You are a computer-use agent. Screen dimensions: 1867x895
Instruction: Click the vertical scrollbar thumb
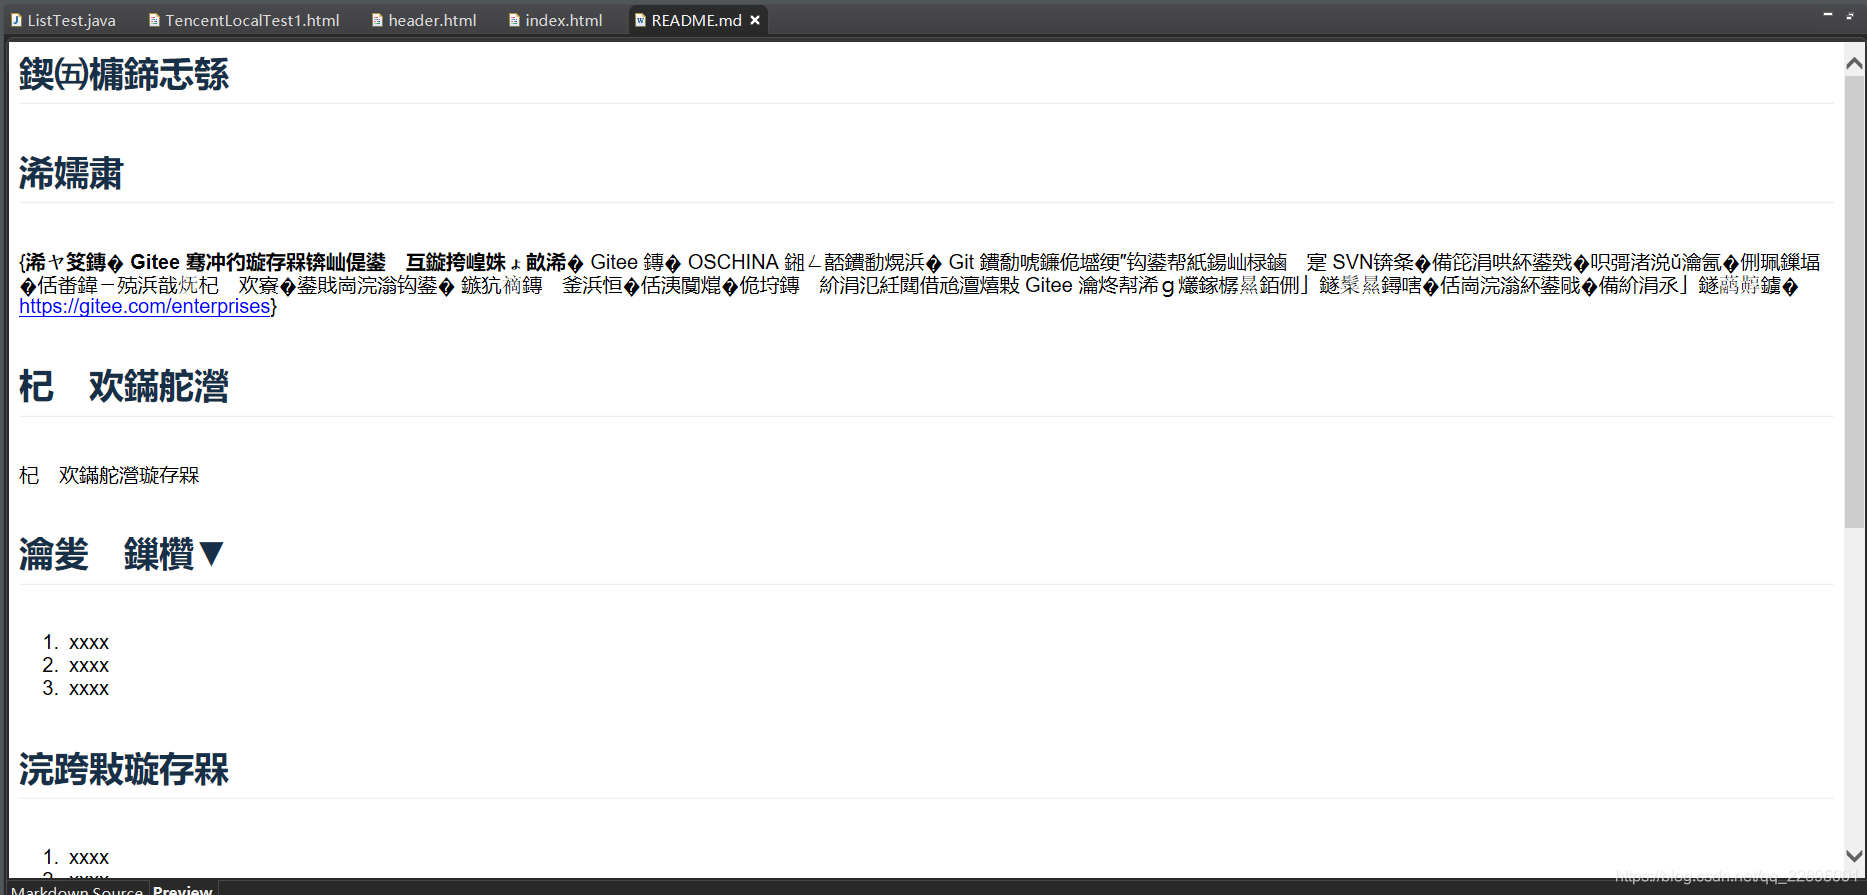tap(1854, 300)
